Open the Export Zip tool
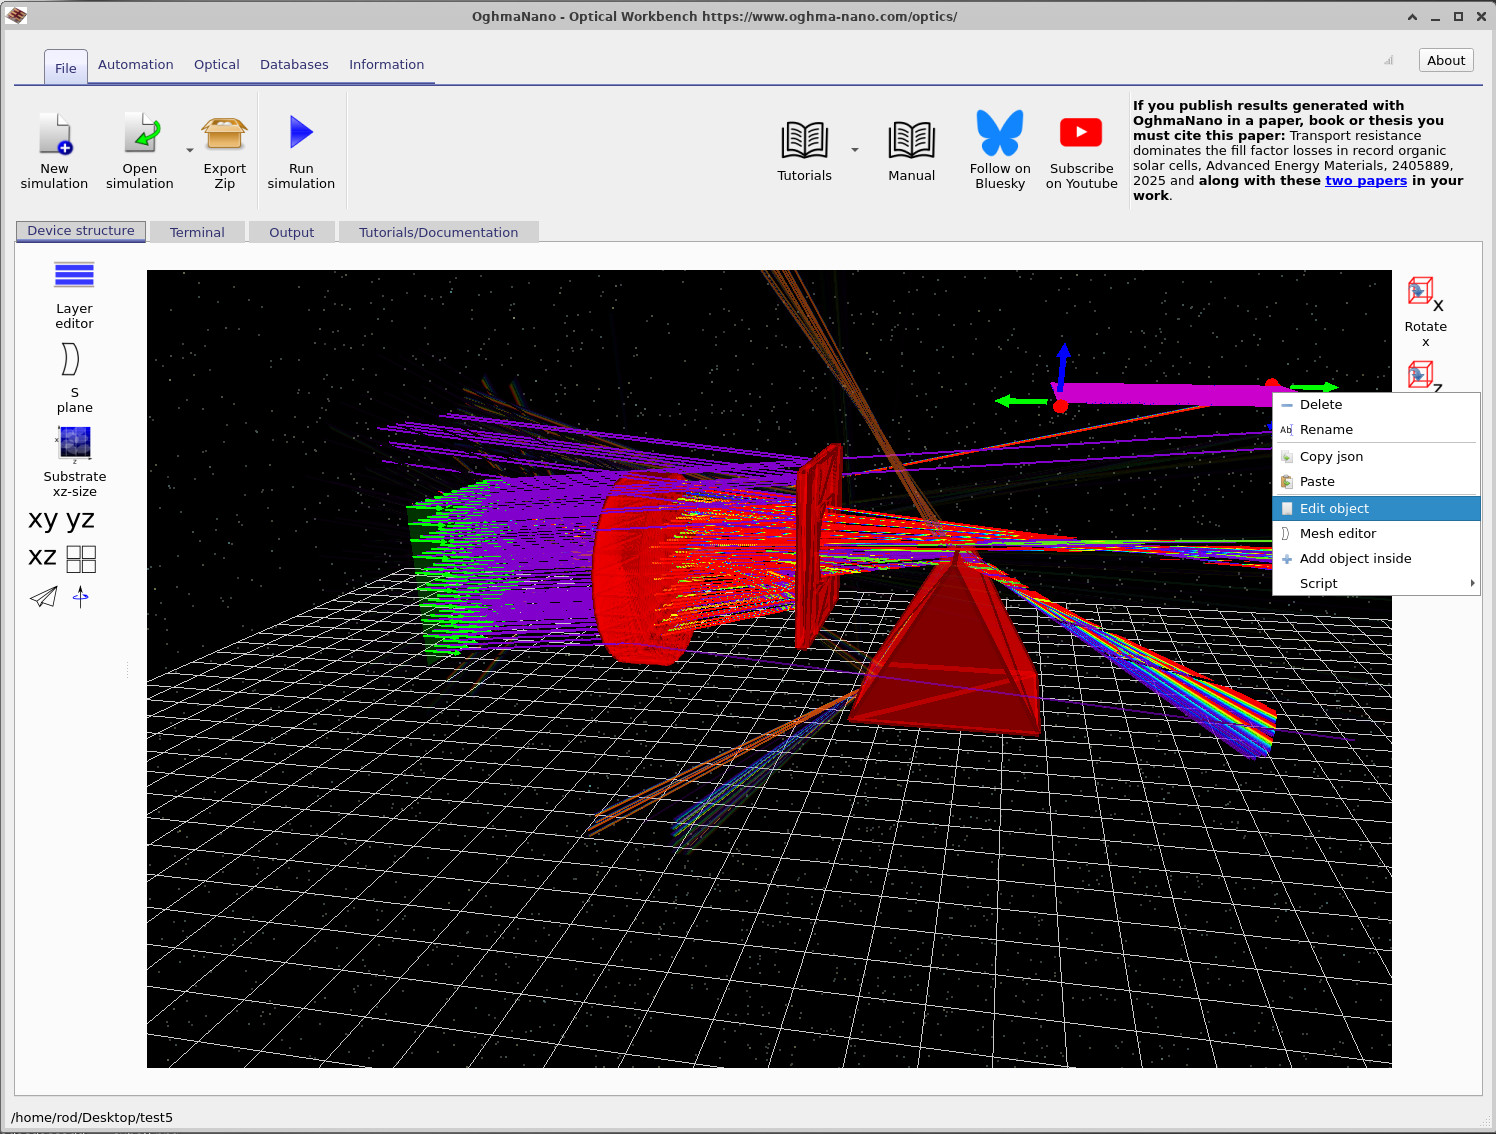 click(x=224, y=148)
